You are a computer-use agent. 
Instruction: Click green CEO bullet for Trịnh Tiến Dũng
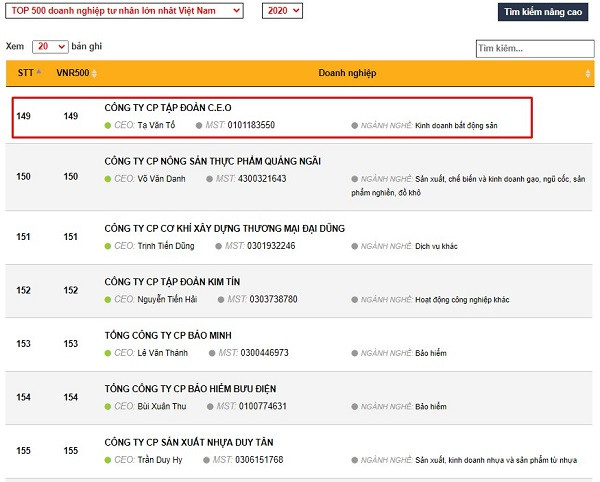click(108, 245)
